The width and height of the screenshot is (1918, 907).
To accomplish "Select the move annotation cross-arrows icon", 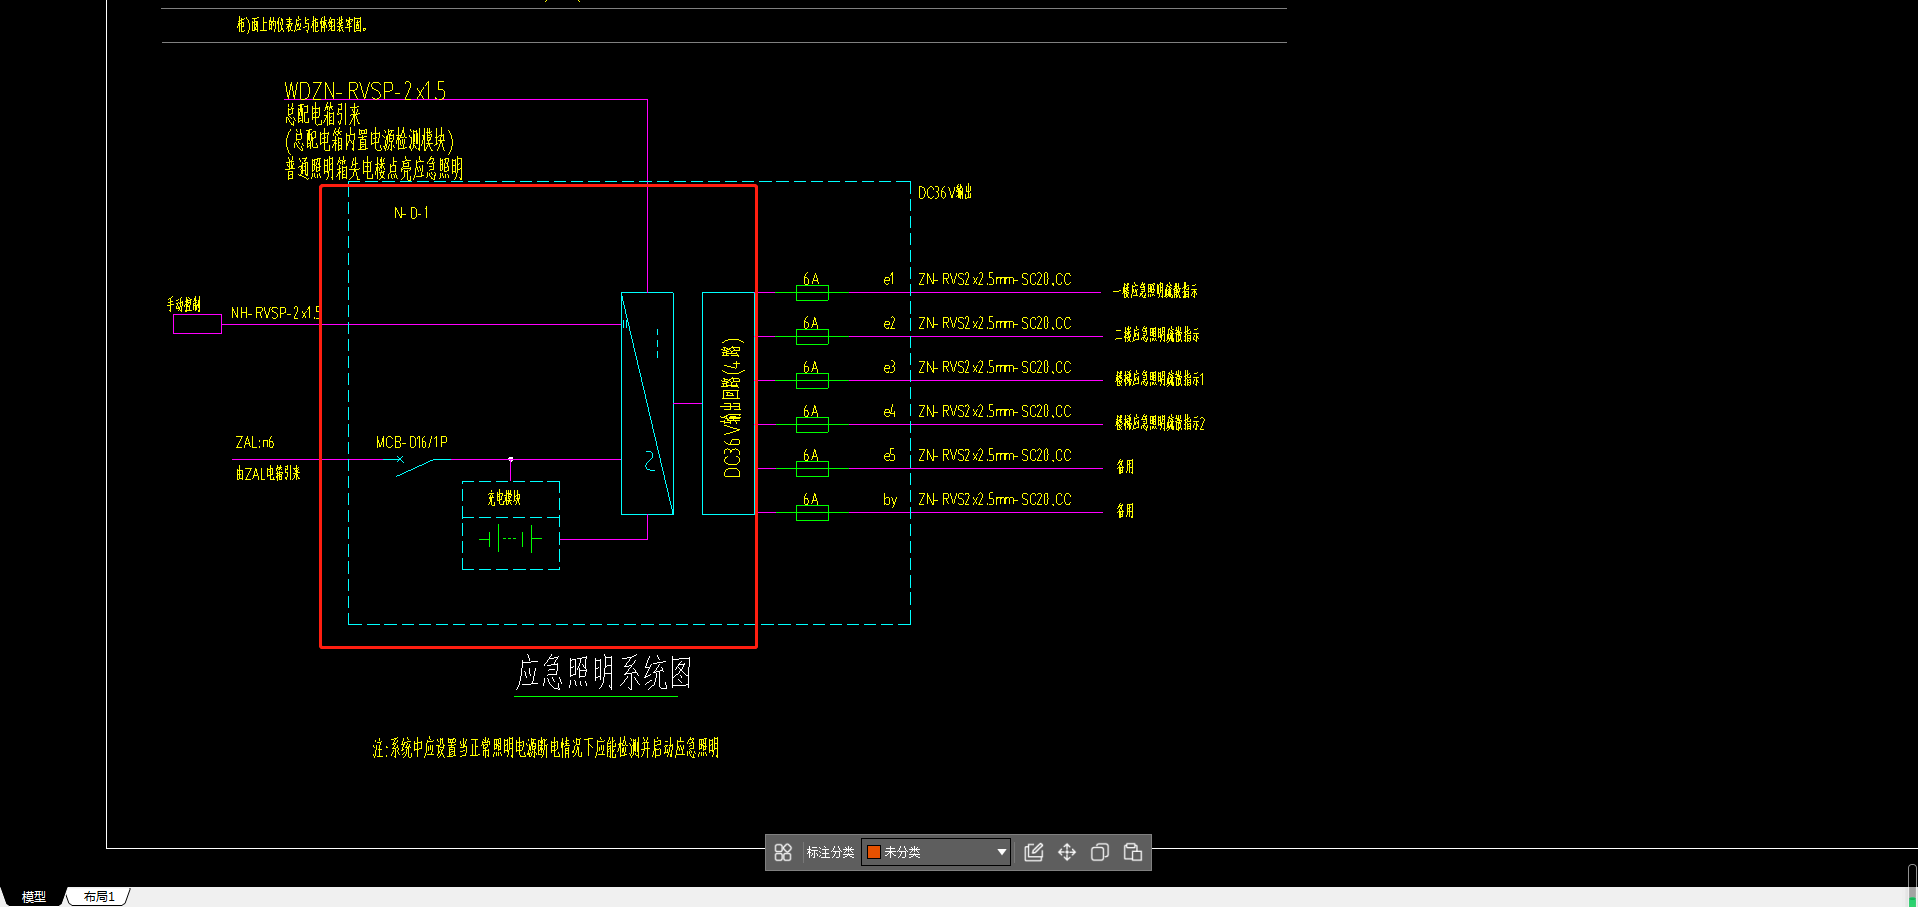I will pos(1067,852).
